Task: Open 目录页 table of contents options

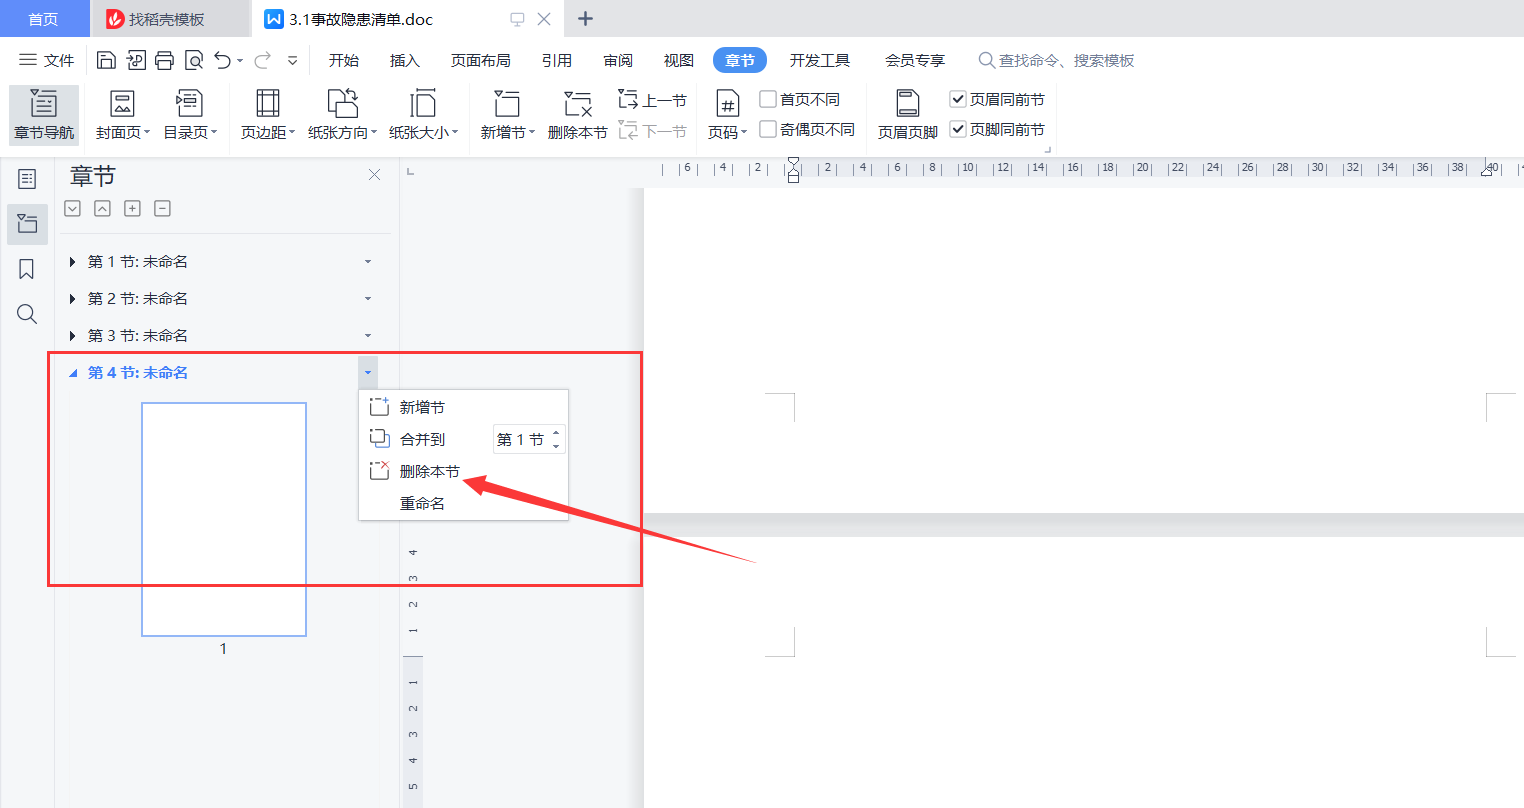Action: [190, 114]
